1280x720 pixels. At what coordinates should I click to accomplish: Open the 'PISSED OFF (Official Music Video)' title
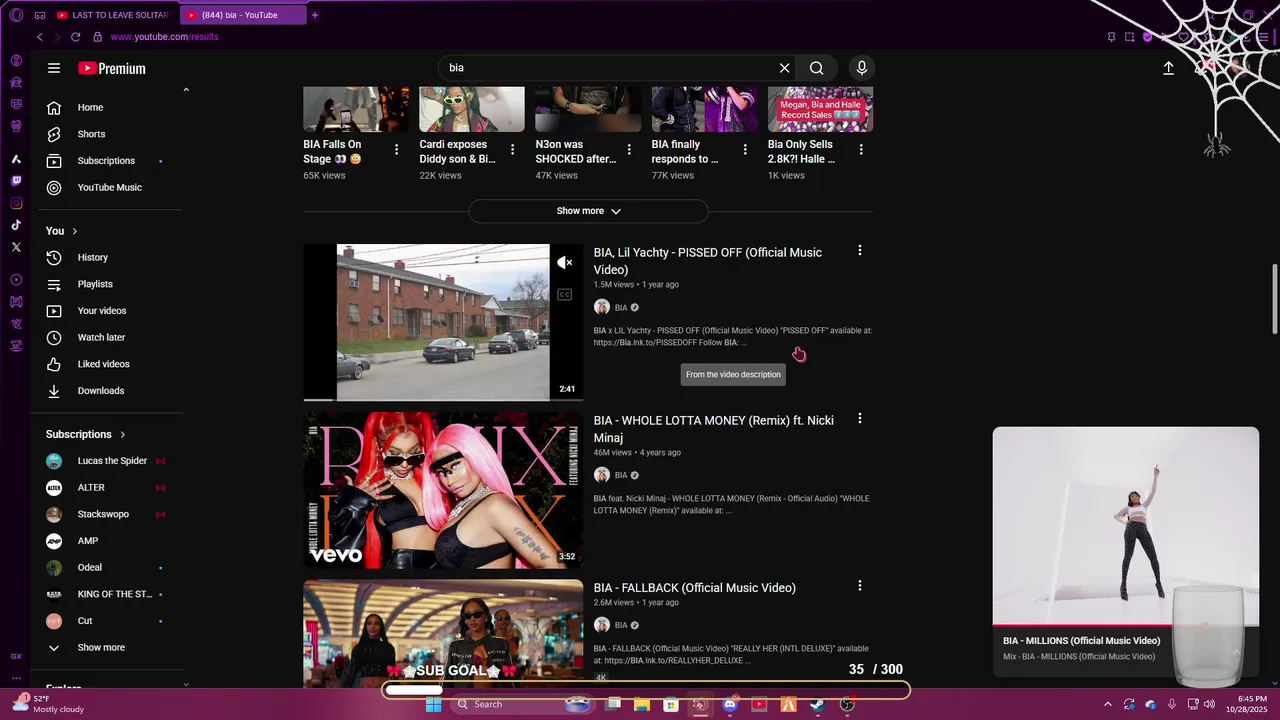tap(708, 261)
